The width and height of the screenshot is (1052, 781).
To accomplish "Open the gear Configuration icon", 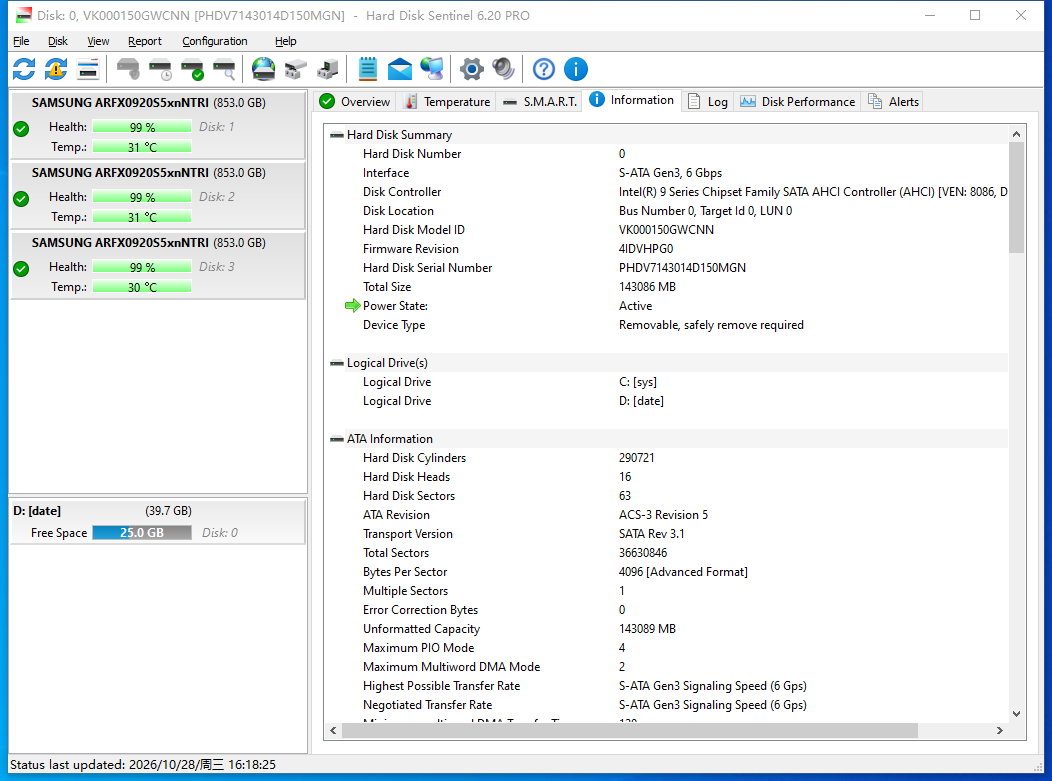I will [472, 68].
